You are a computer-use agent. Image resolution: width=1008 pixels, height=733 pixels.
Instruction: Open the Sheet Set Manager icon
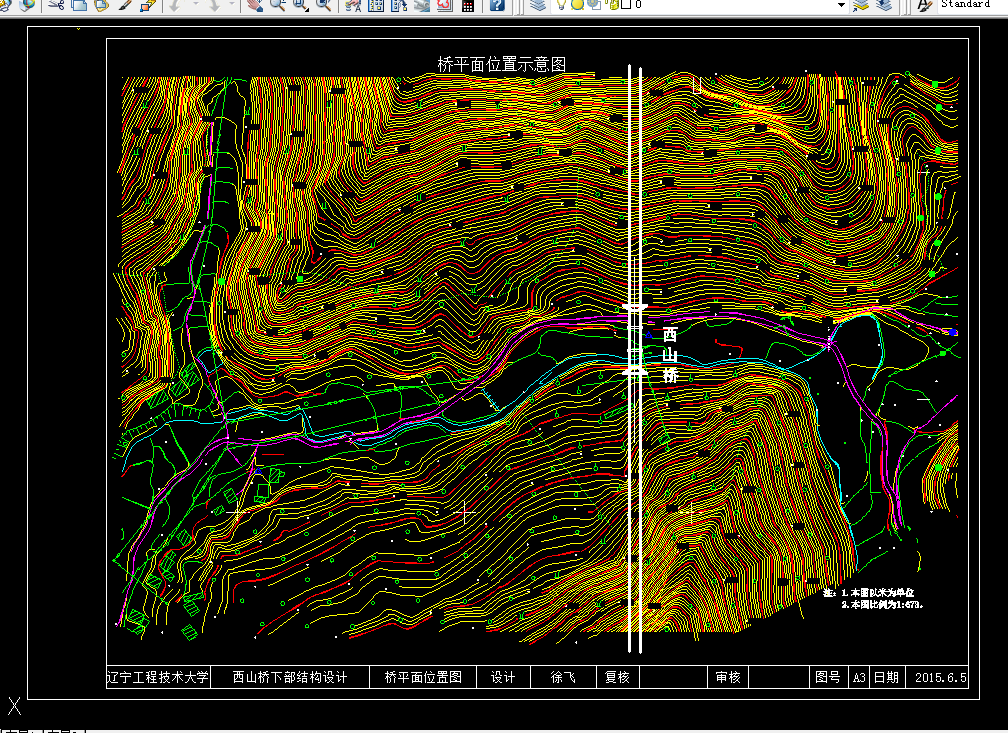point(422,5)
